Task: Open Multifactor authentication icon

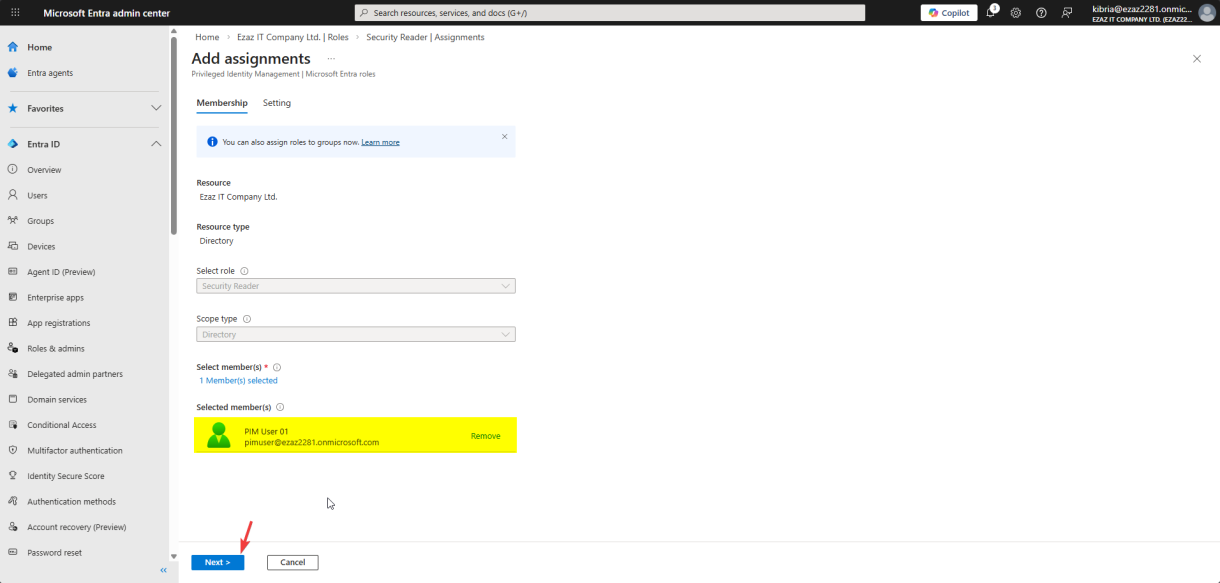Action: [13, 450]
